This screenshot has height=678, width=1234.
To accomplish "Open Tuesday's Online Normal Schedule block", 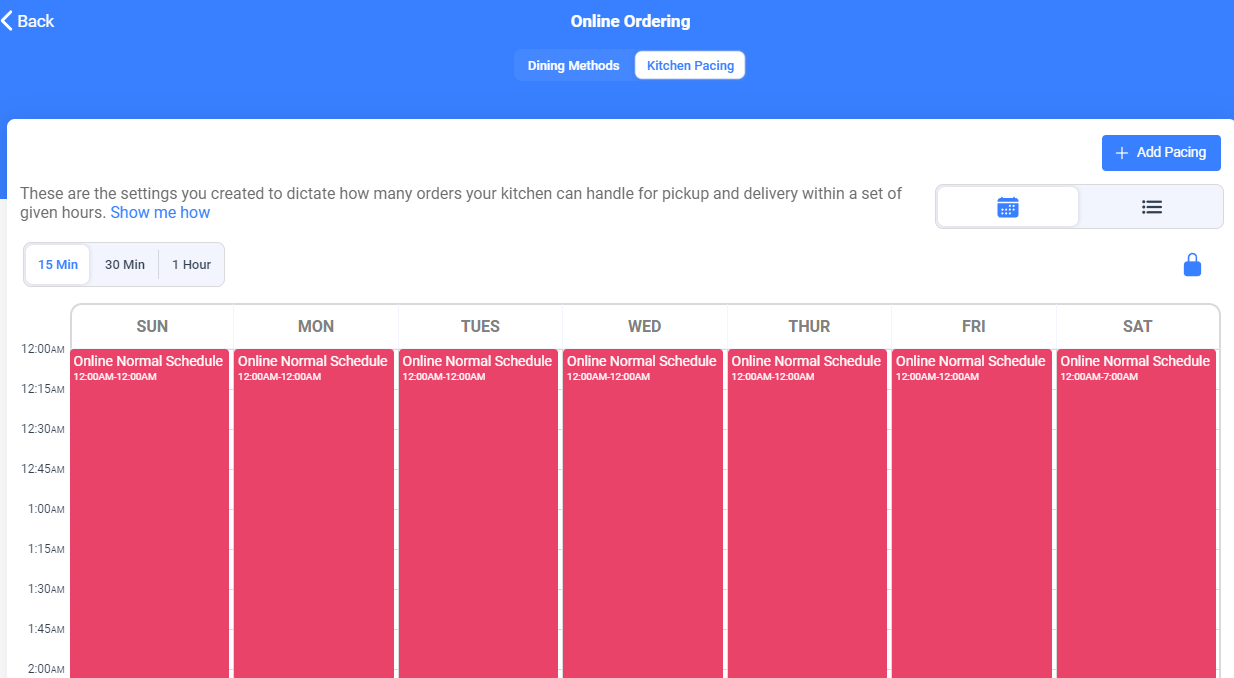I will click(479, 513).
